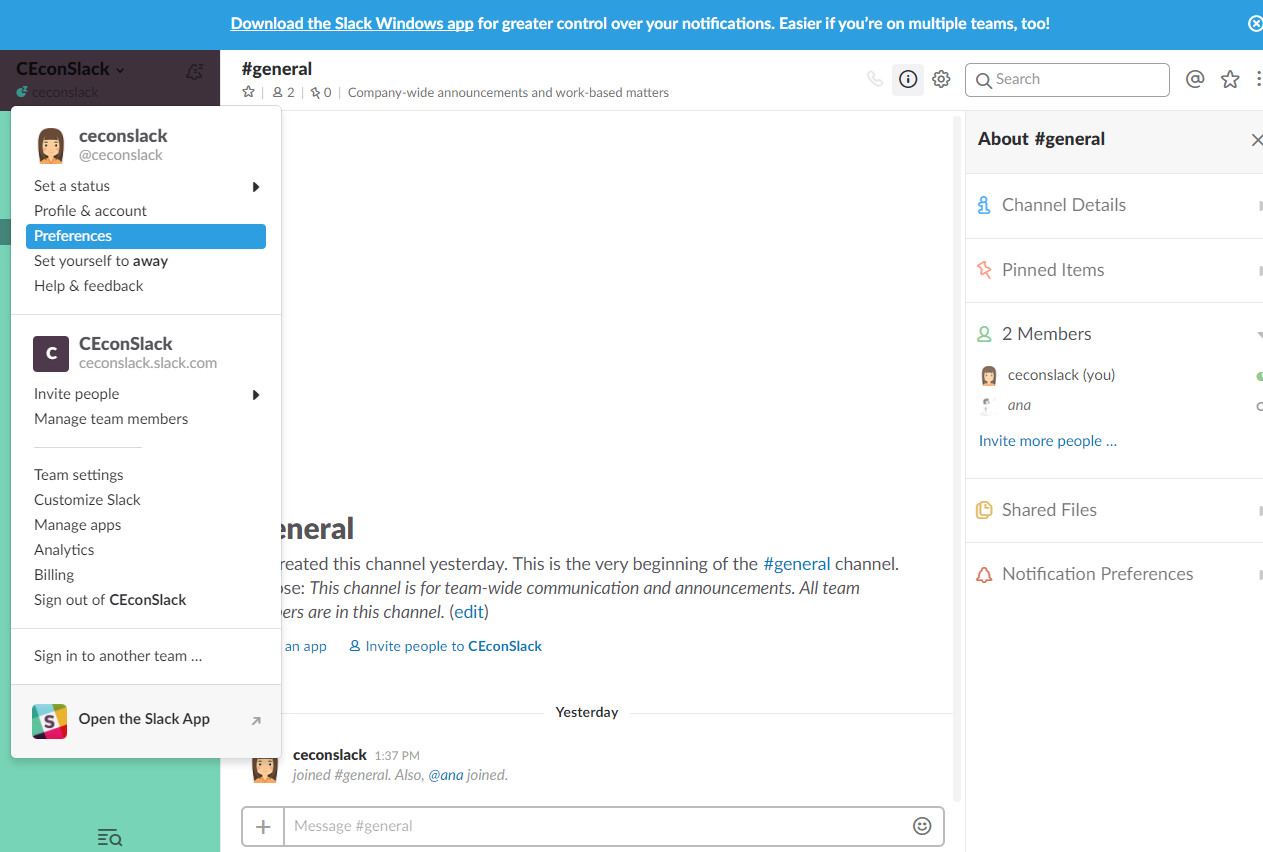
Task: Open Billing menu entry
Action: [146, 575]
